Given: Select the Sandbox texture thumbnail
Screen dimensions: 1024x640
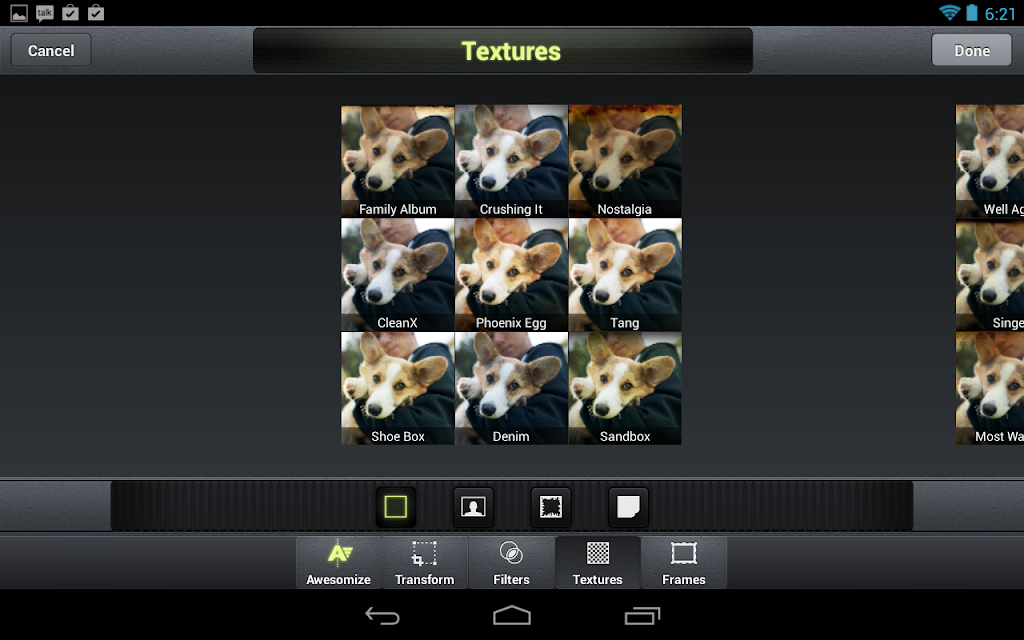Looking at the screenshot, I should tap(625, 389).
